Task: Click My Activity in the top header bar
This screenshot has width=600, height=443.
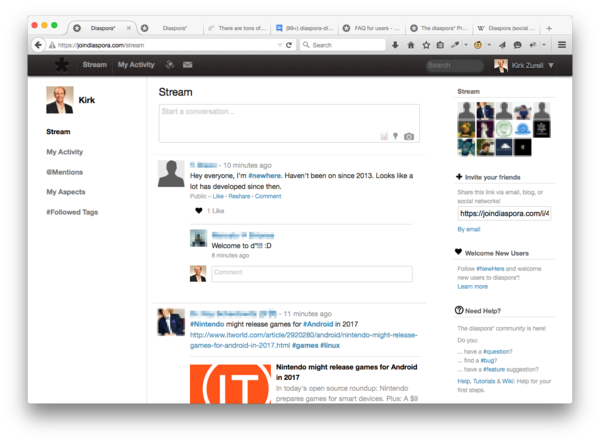Action: click(136, 65)
